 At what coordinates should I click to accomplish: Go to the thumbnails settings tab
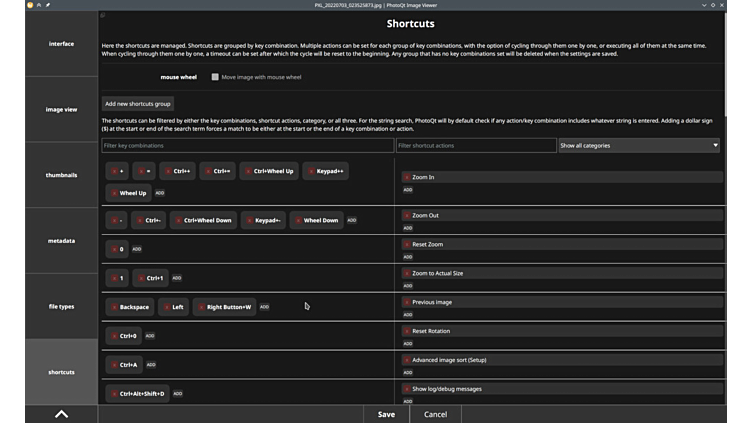click(61, 175)
